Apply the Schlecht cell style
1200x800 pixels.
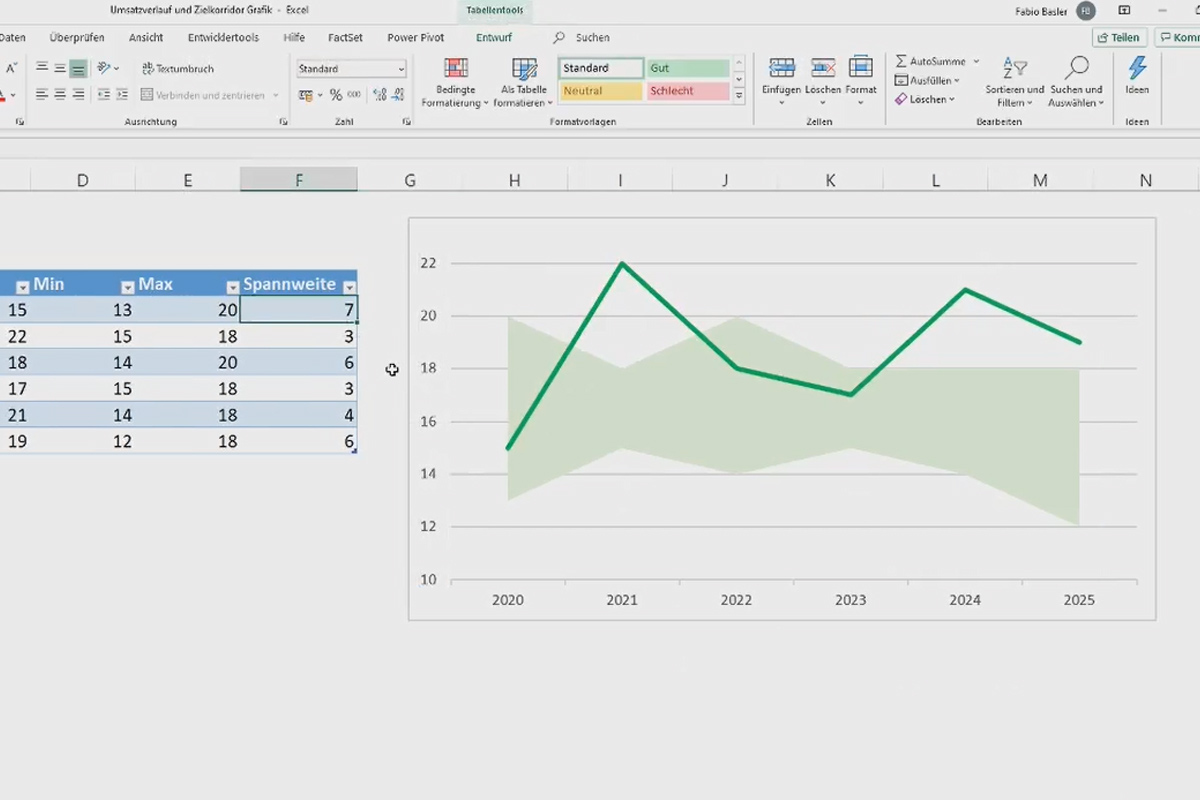click(x=688, y=91)
